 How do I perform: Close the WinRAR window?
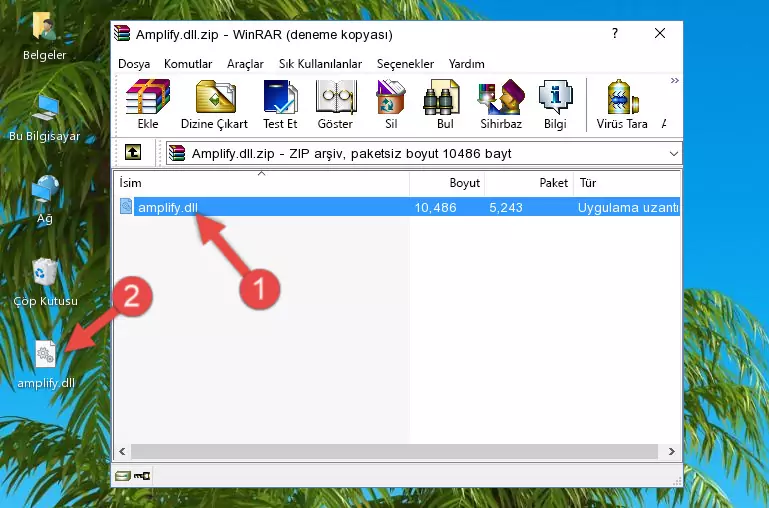click(660, 33)
